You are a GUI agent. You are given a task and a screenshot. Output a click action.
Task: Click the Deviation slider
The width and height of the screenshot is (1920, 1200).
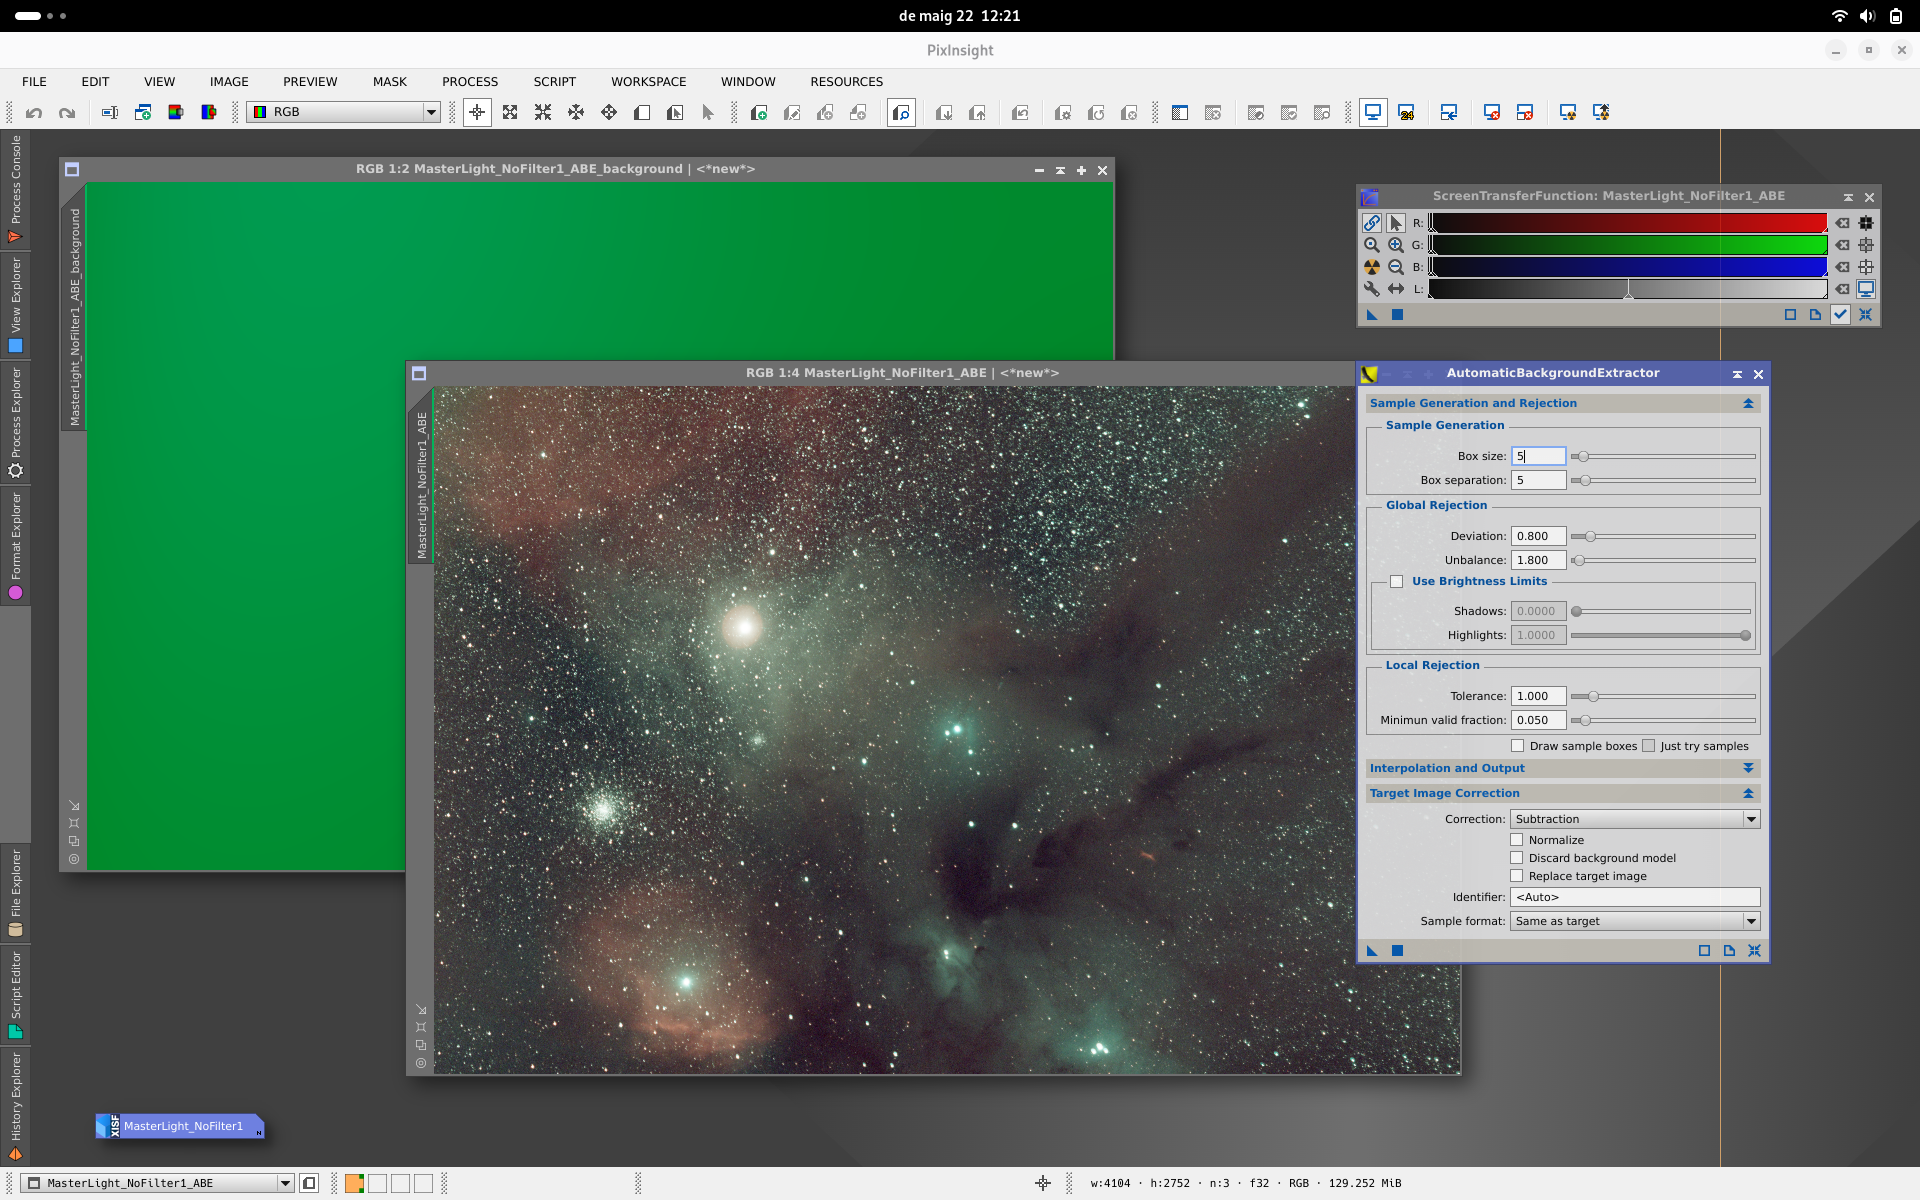pyautogui.click(x=1663, y=536)
